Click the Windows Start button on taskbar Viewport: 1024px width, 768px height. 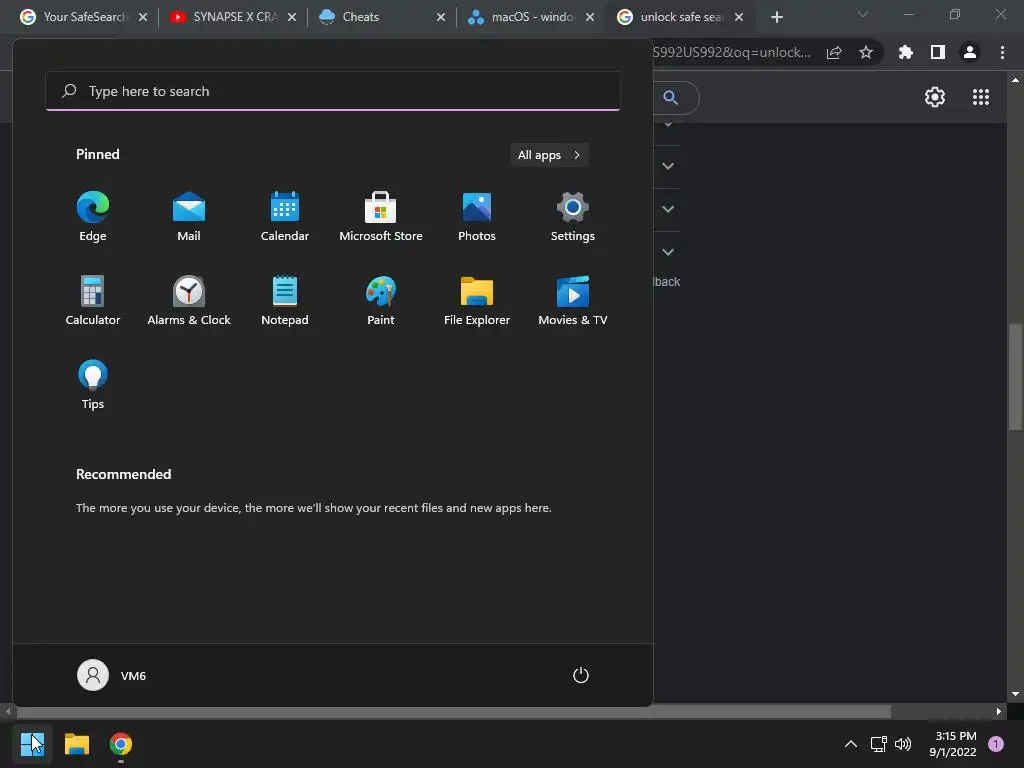(32, 744)
